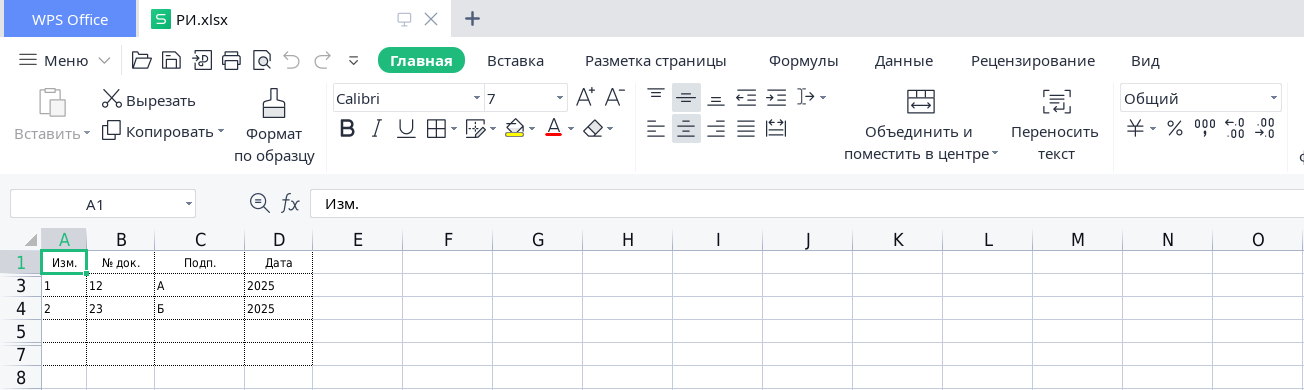Expand the fill color dropdown arrow

[x=533, y=129]
